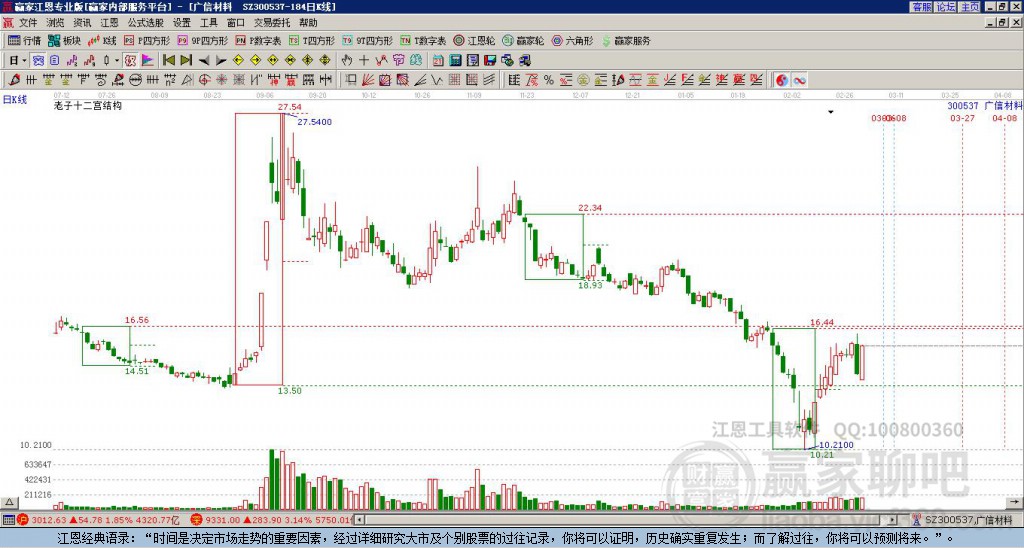Expand the 日 period dropdown
Image resolution: width=1024 pixels, height=548 pixels.
click(x=24, y=60)
